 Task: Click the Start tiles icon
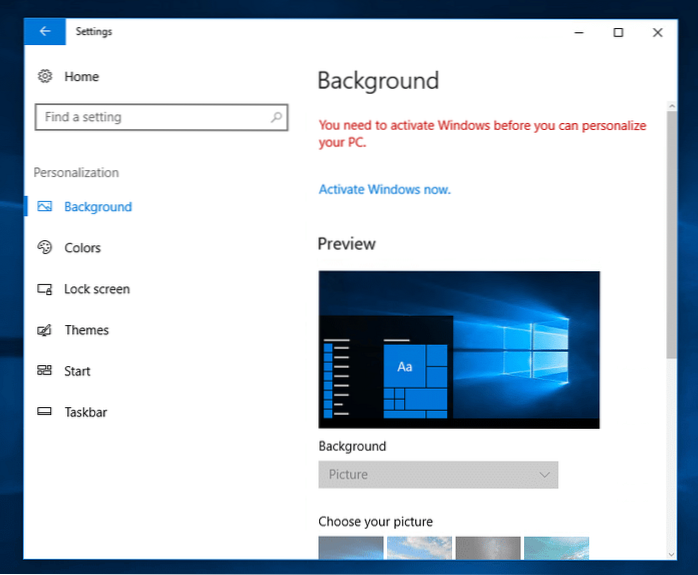tap(45, 371)
